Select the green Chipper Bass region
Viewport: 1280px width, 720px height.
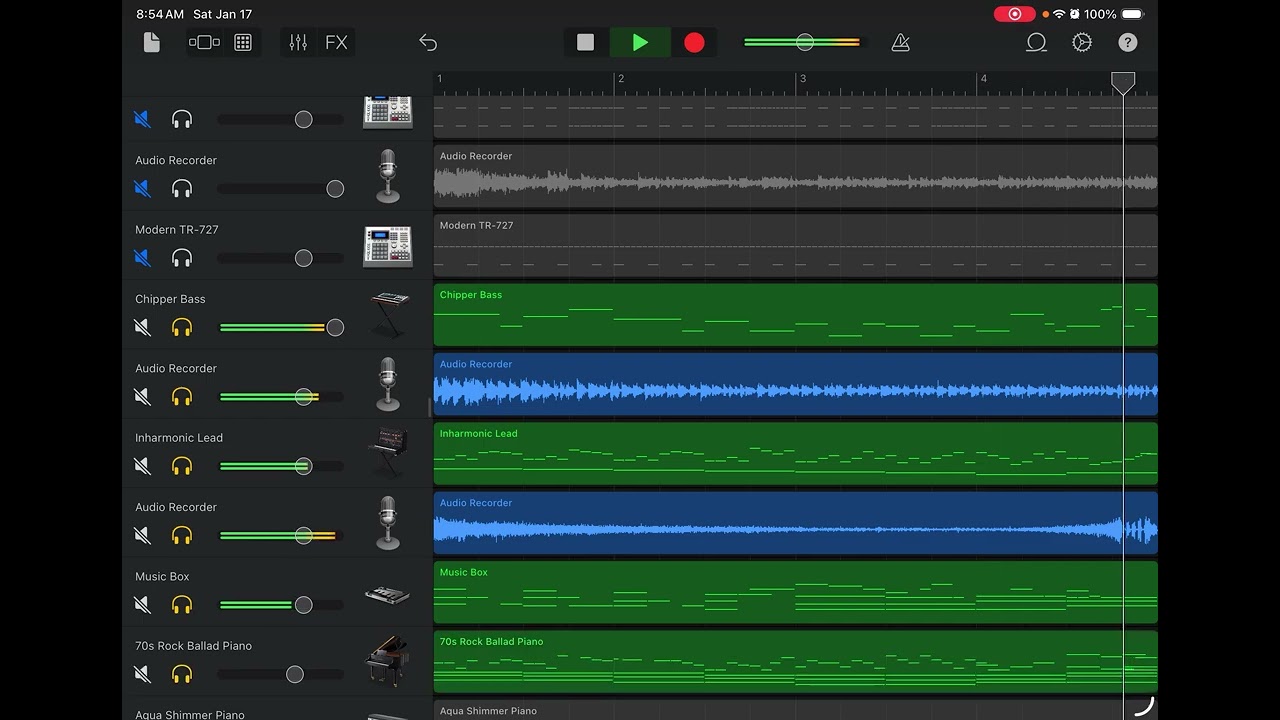[x=795, y=315]
